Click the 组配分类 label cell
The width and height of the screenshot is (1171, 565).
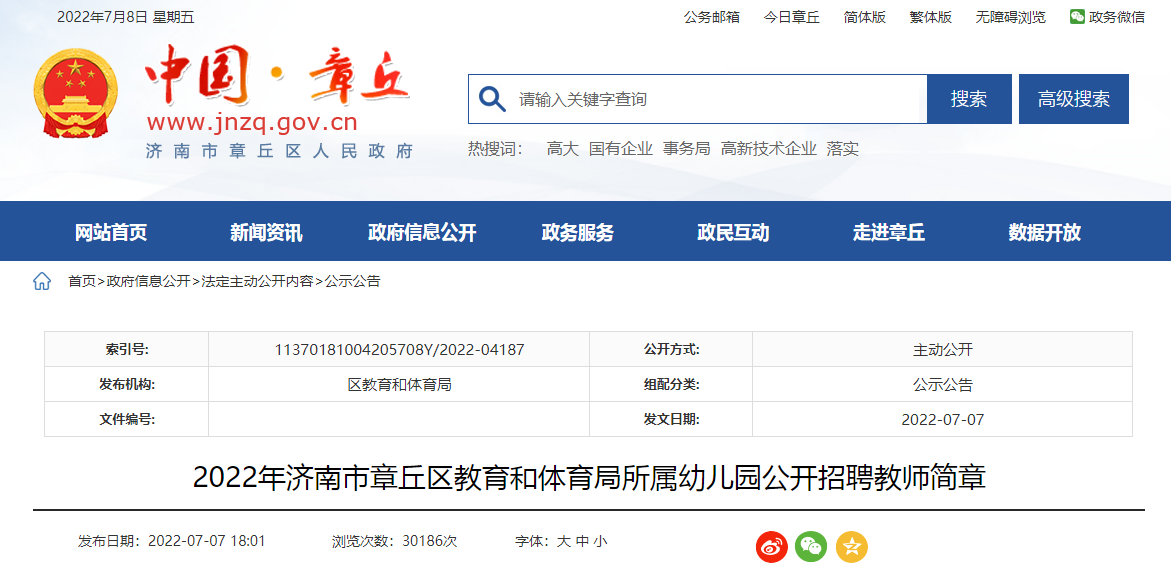pos(671,384)
